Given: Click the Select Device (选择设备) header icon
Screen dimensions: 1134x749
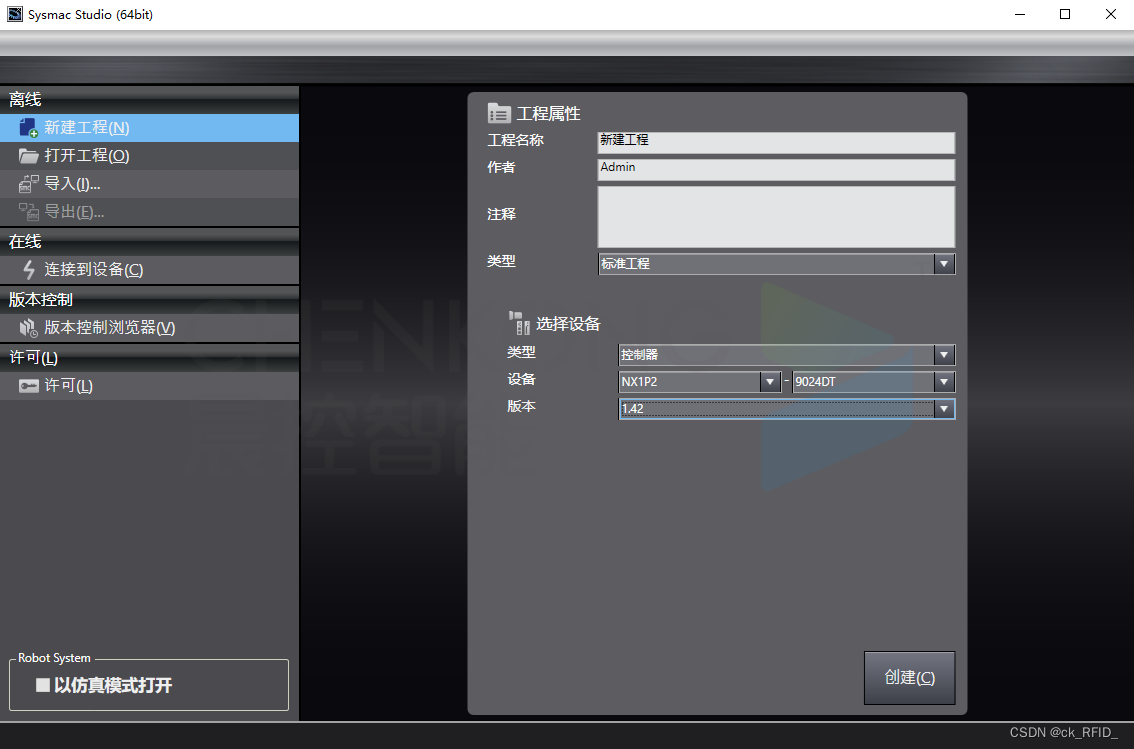Looking at the screenshot, I should point(519,322).
